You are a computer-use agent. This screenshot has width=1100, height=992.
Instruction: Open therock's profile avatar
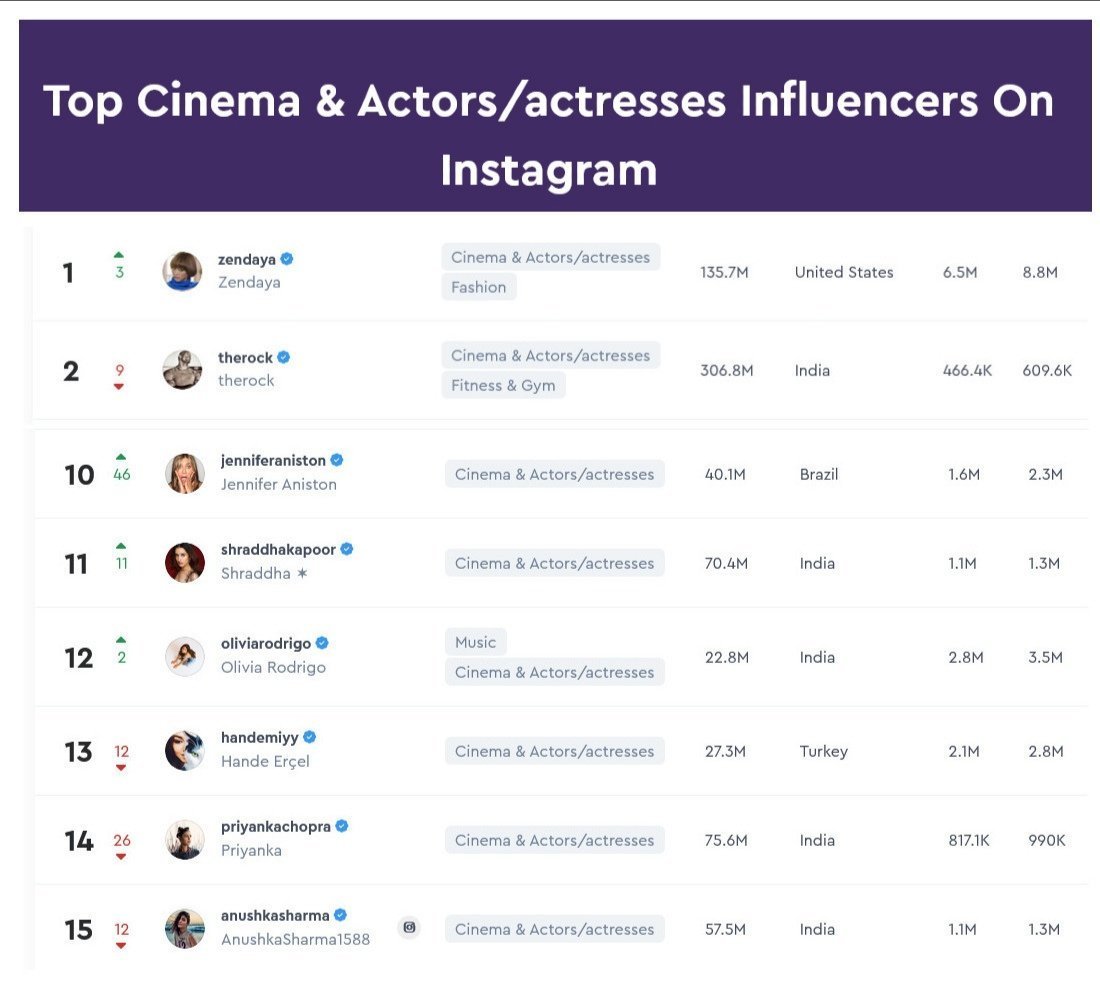[x=182, y=370]
